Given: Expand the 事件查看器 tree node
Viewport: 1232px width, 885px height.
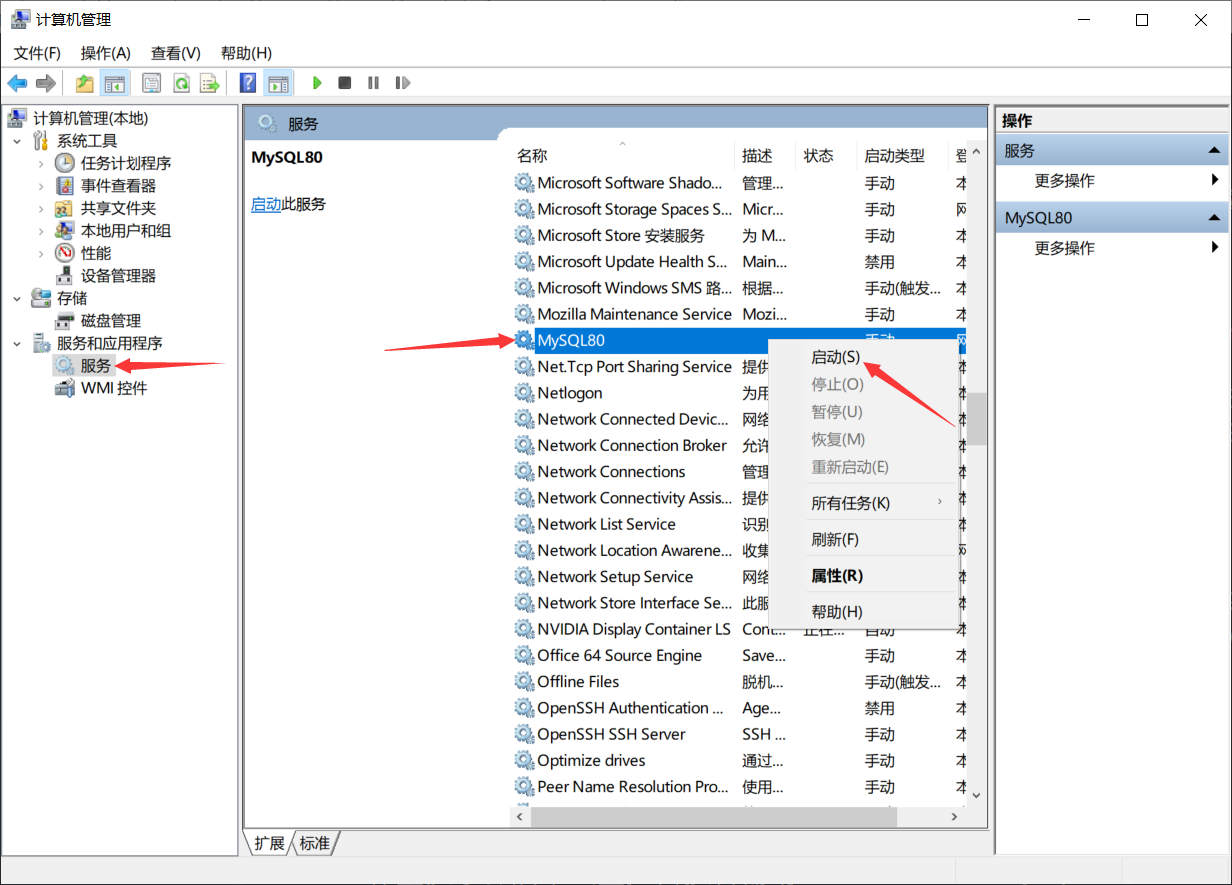Looking at the screenshot, I should pyautogui.click(x=41, y=186).
